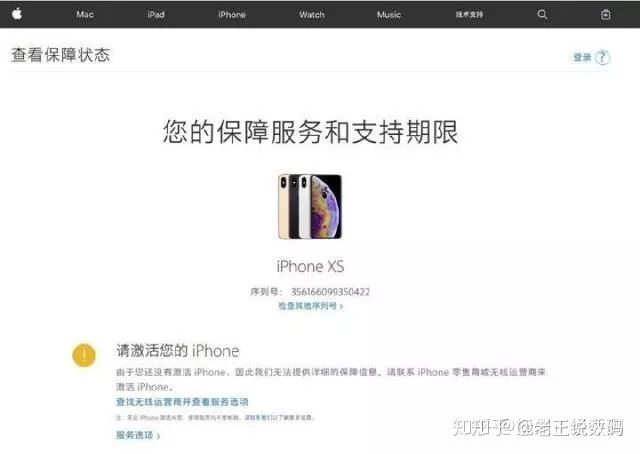This screenshot has height=454, width=640.
Task: Open the 查找无线运营商并查看服务选项 link
Action: 182,402
